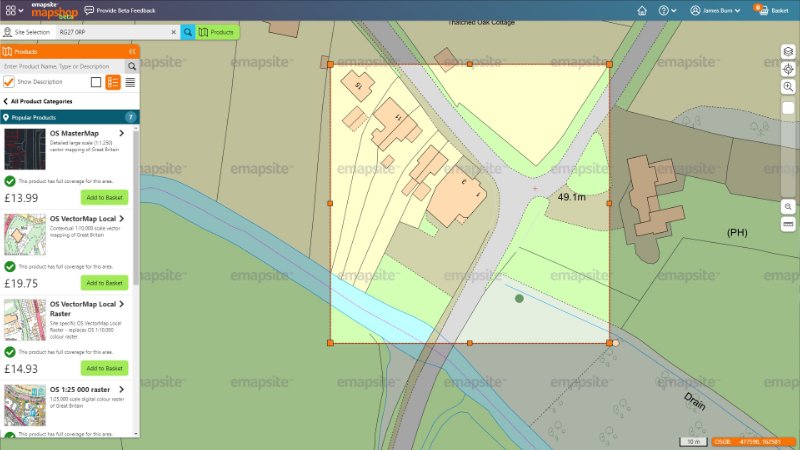This screenshot has height=450, width=800.
Task: Open the Basket
Action: tap(773, 10)
